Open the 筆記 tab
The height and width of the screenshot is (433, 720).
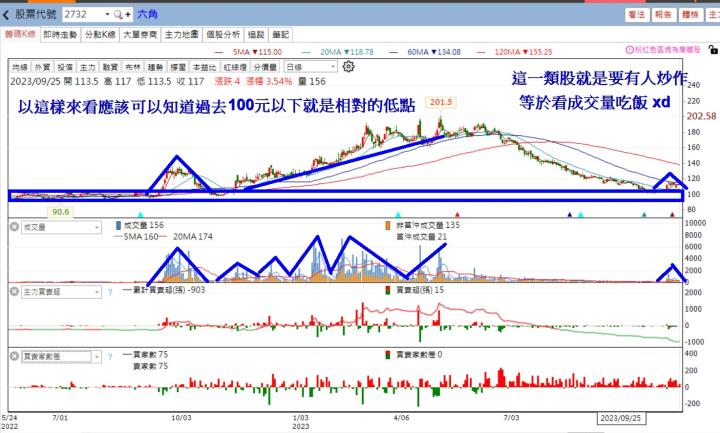281,34
